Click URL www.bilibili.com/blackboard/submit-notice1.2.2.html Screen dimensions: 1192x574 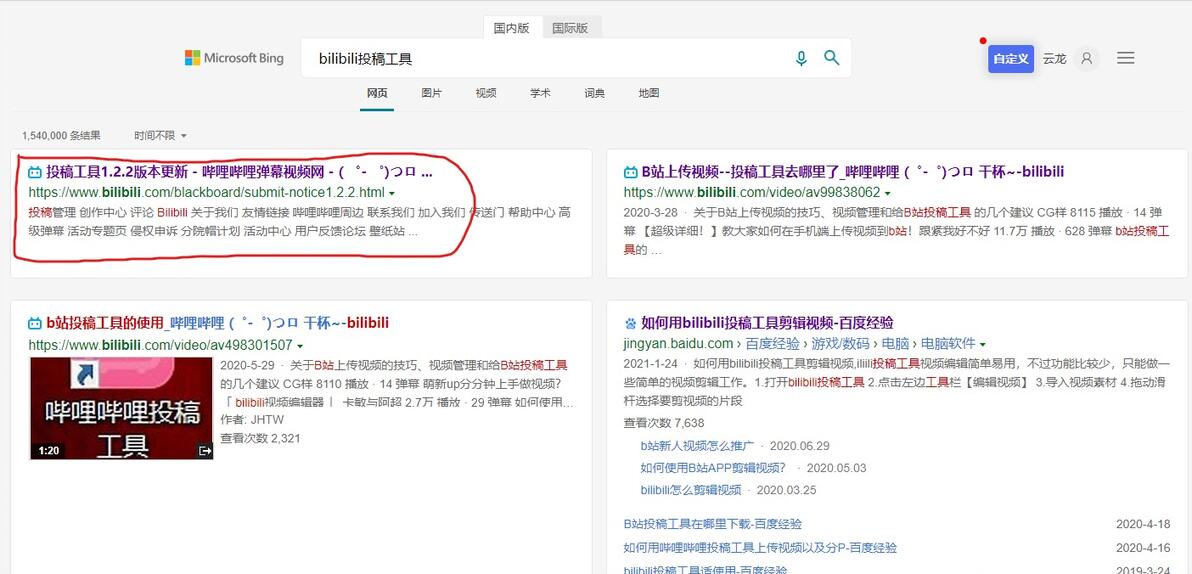(x=207, y=192)
